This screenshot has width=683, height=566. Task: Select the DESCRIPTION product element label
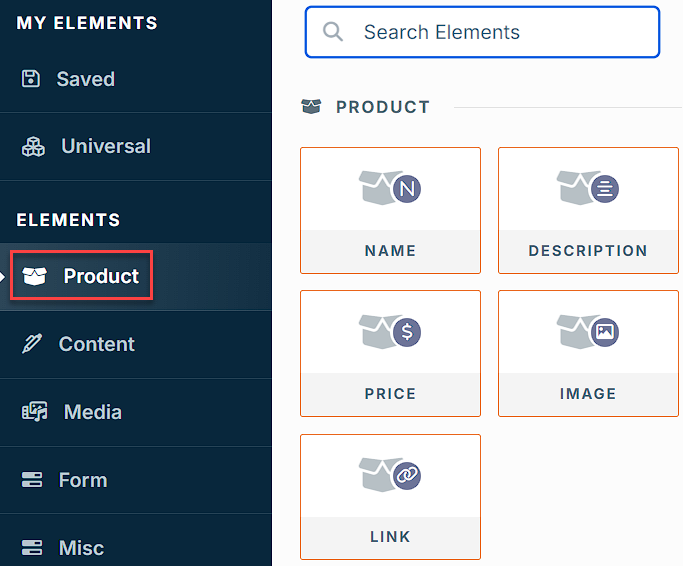(x=588, y=251)
